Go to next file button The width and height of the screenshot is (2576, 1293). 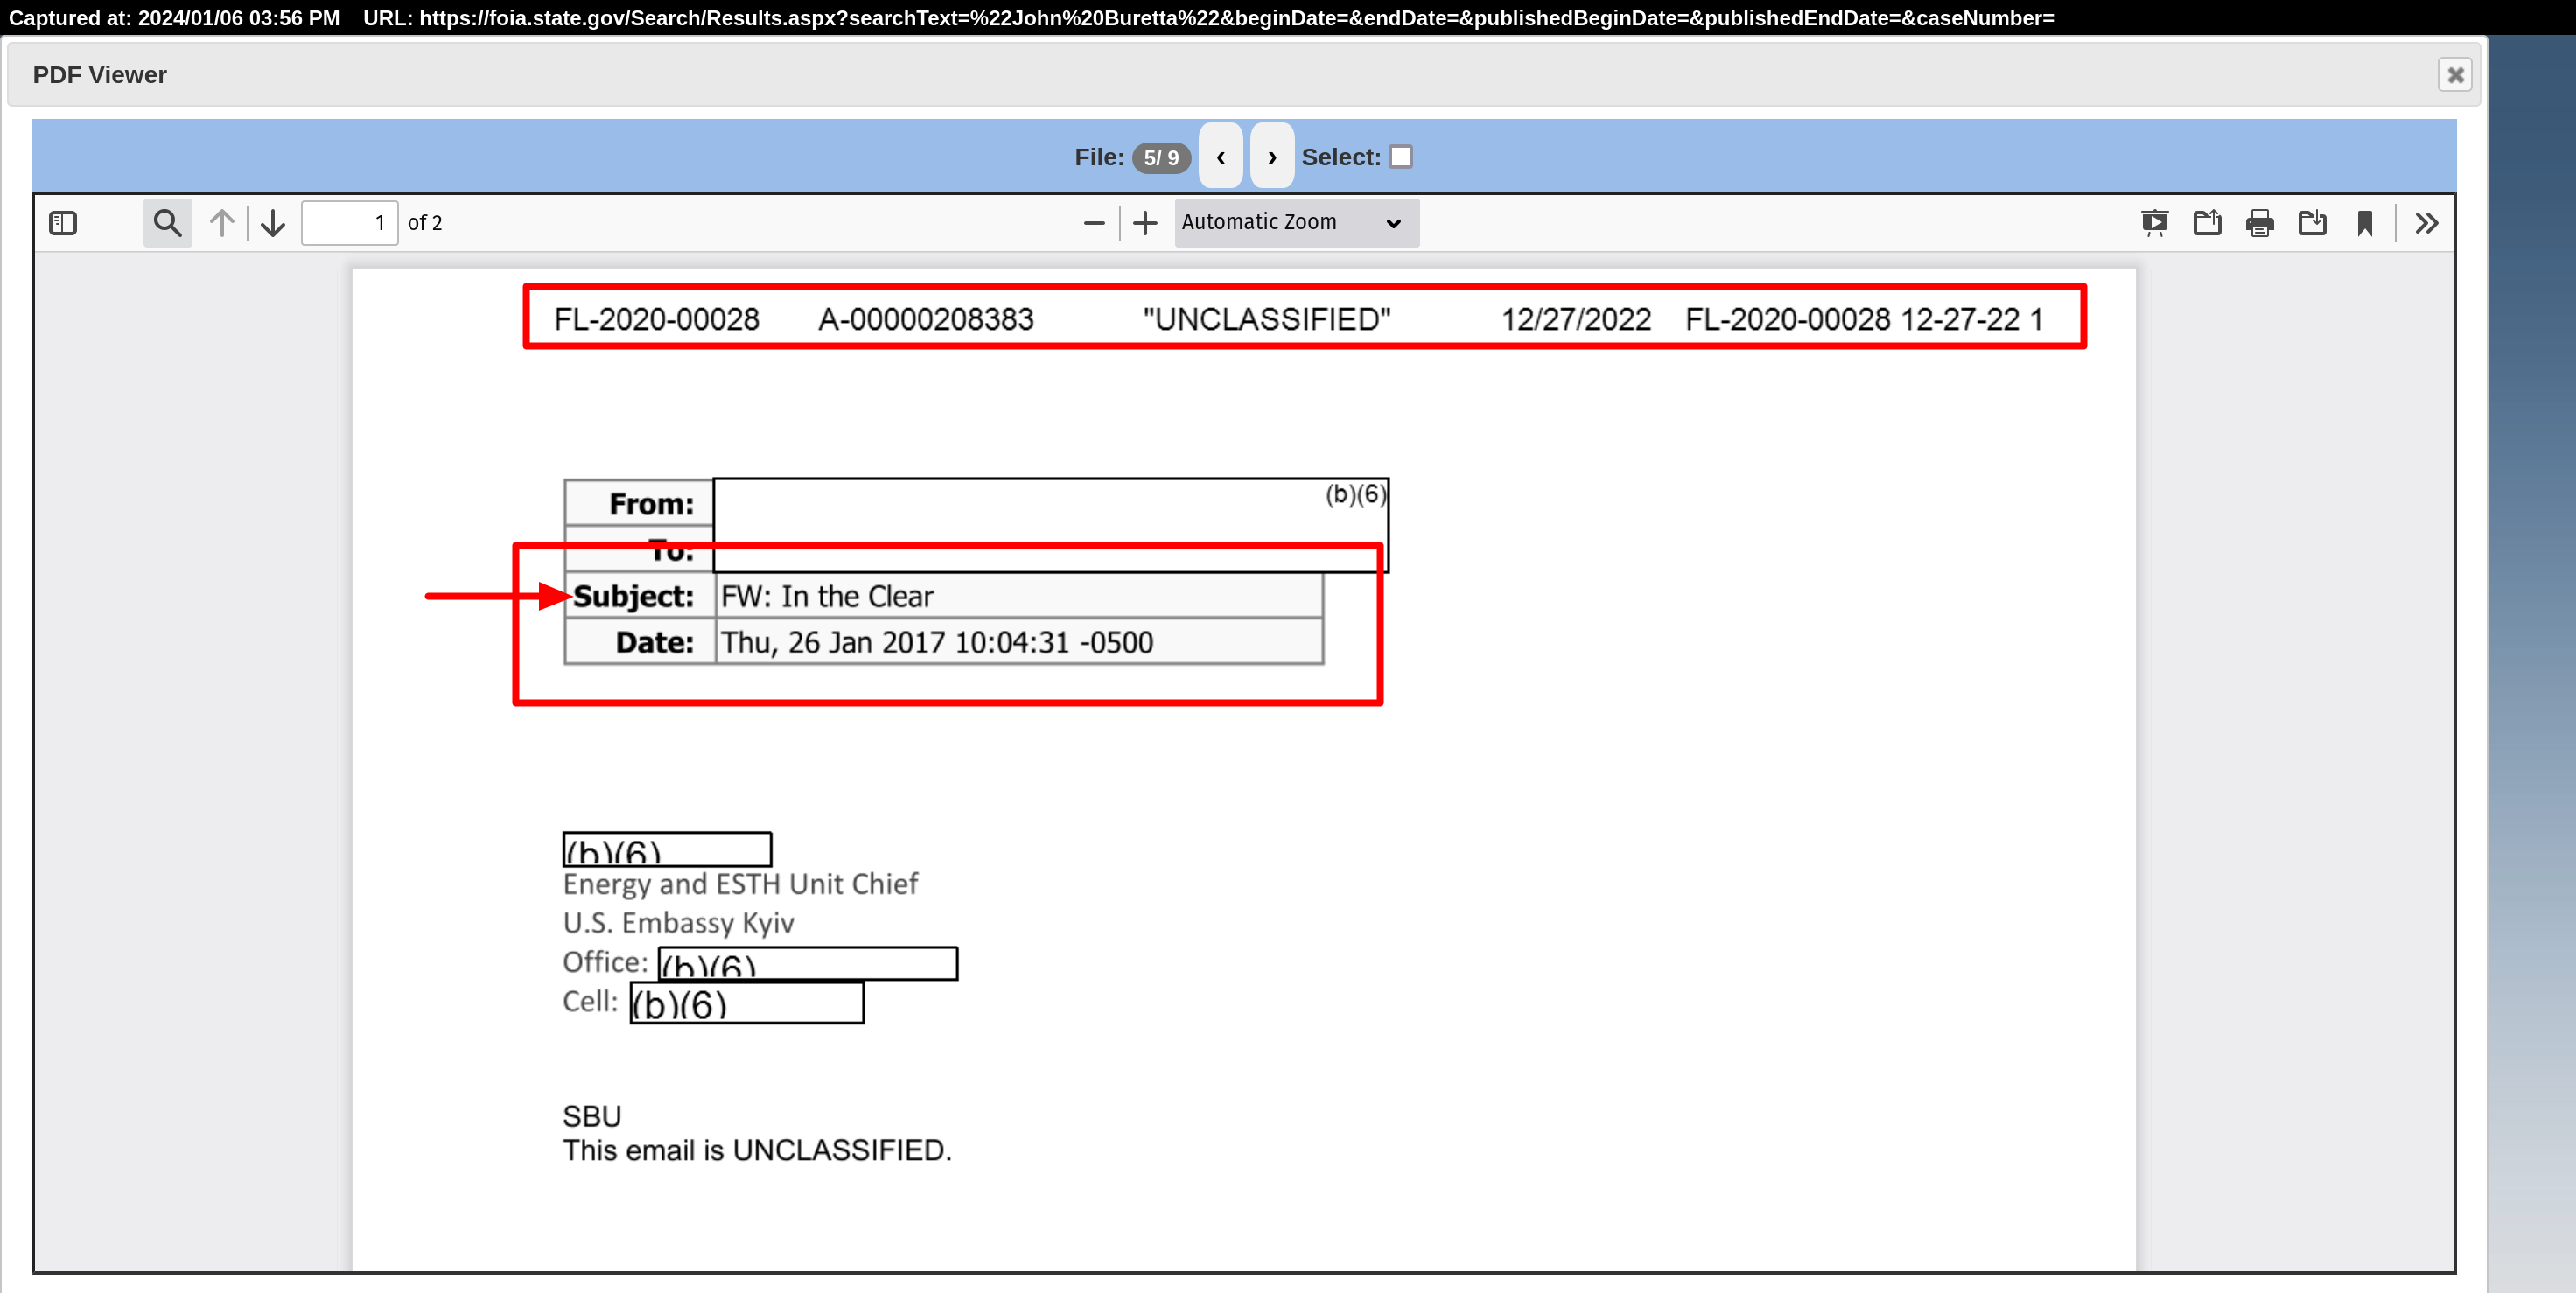[x=1272, y=156]
